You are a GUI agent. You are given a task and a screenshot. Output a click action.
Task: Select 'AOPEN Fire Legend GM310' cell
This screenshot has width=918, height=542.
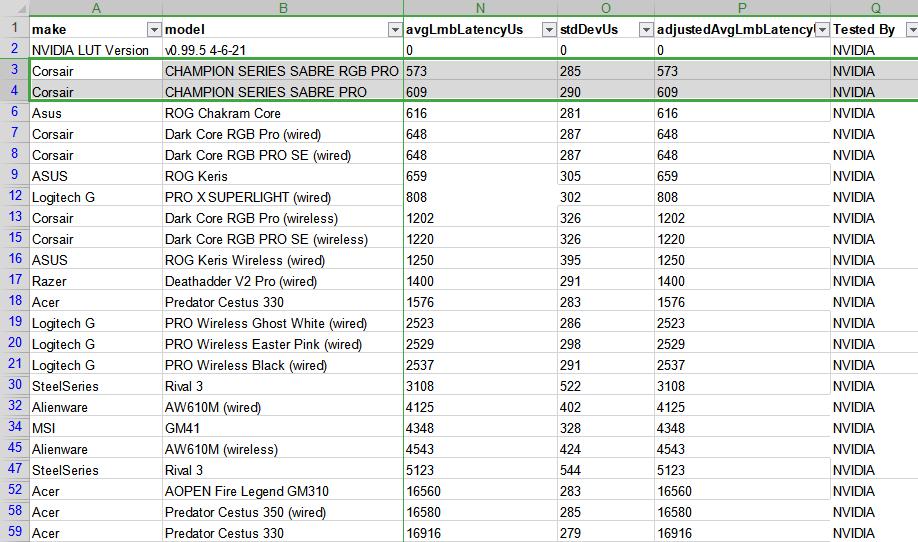[x=283, y=492]
